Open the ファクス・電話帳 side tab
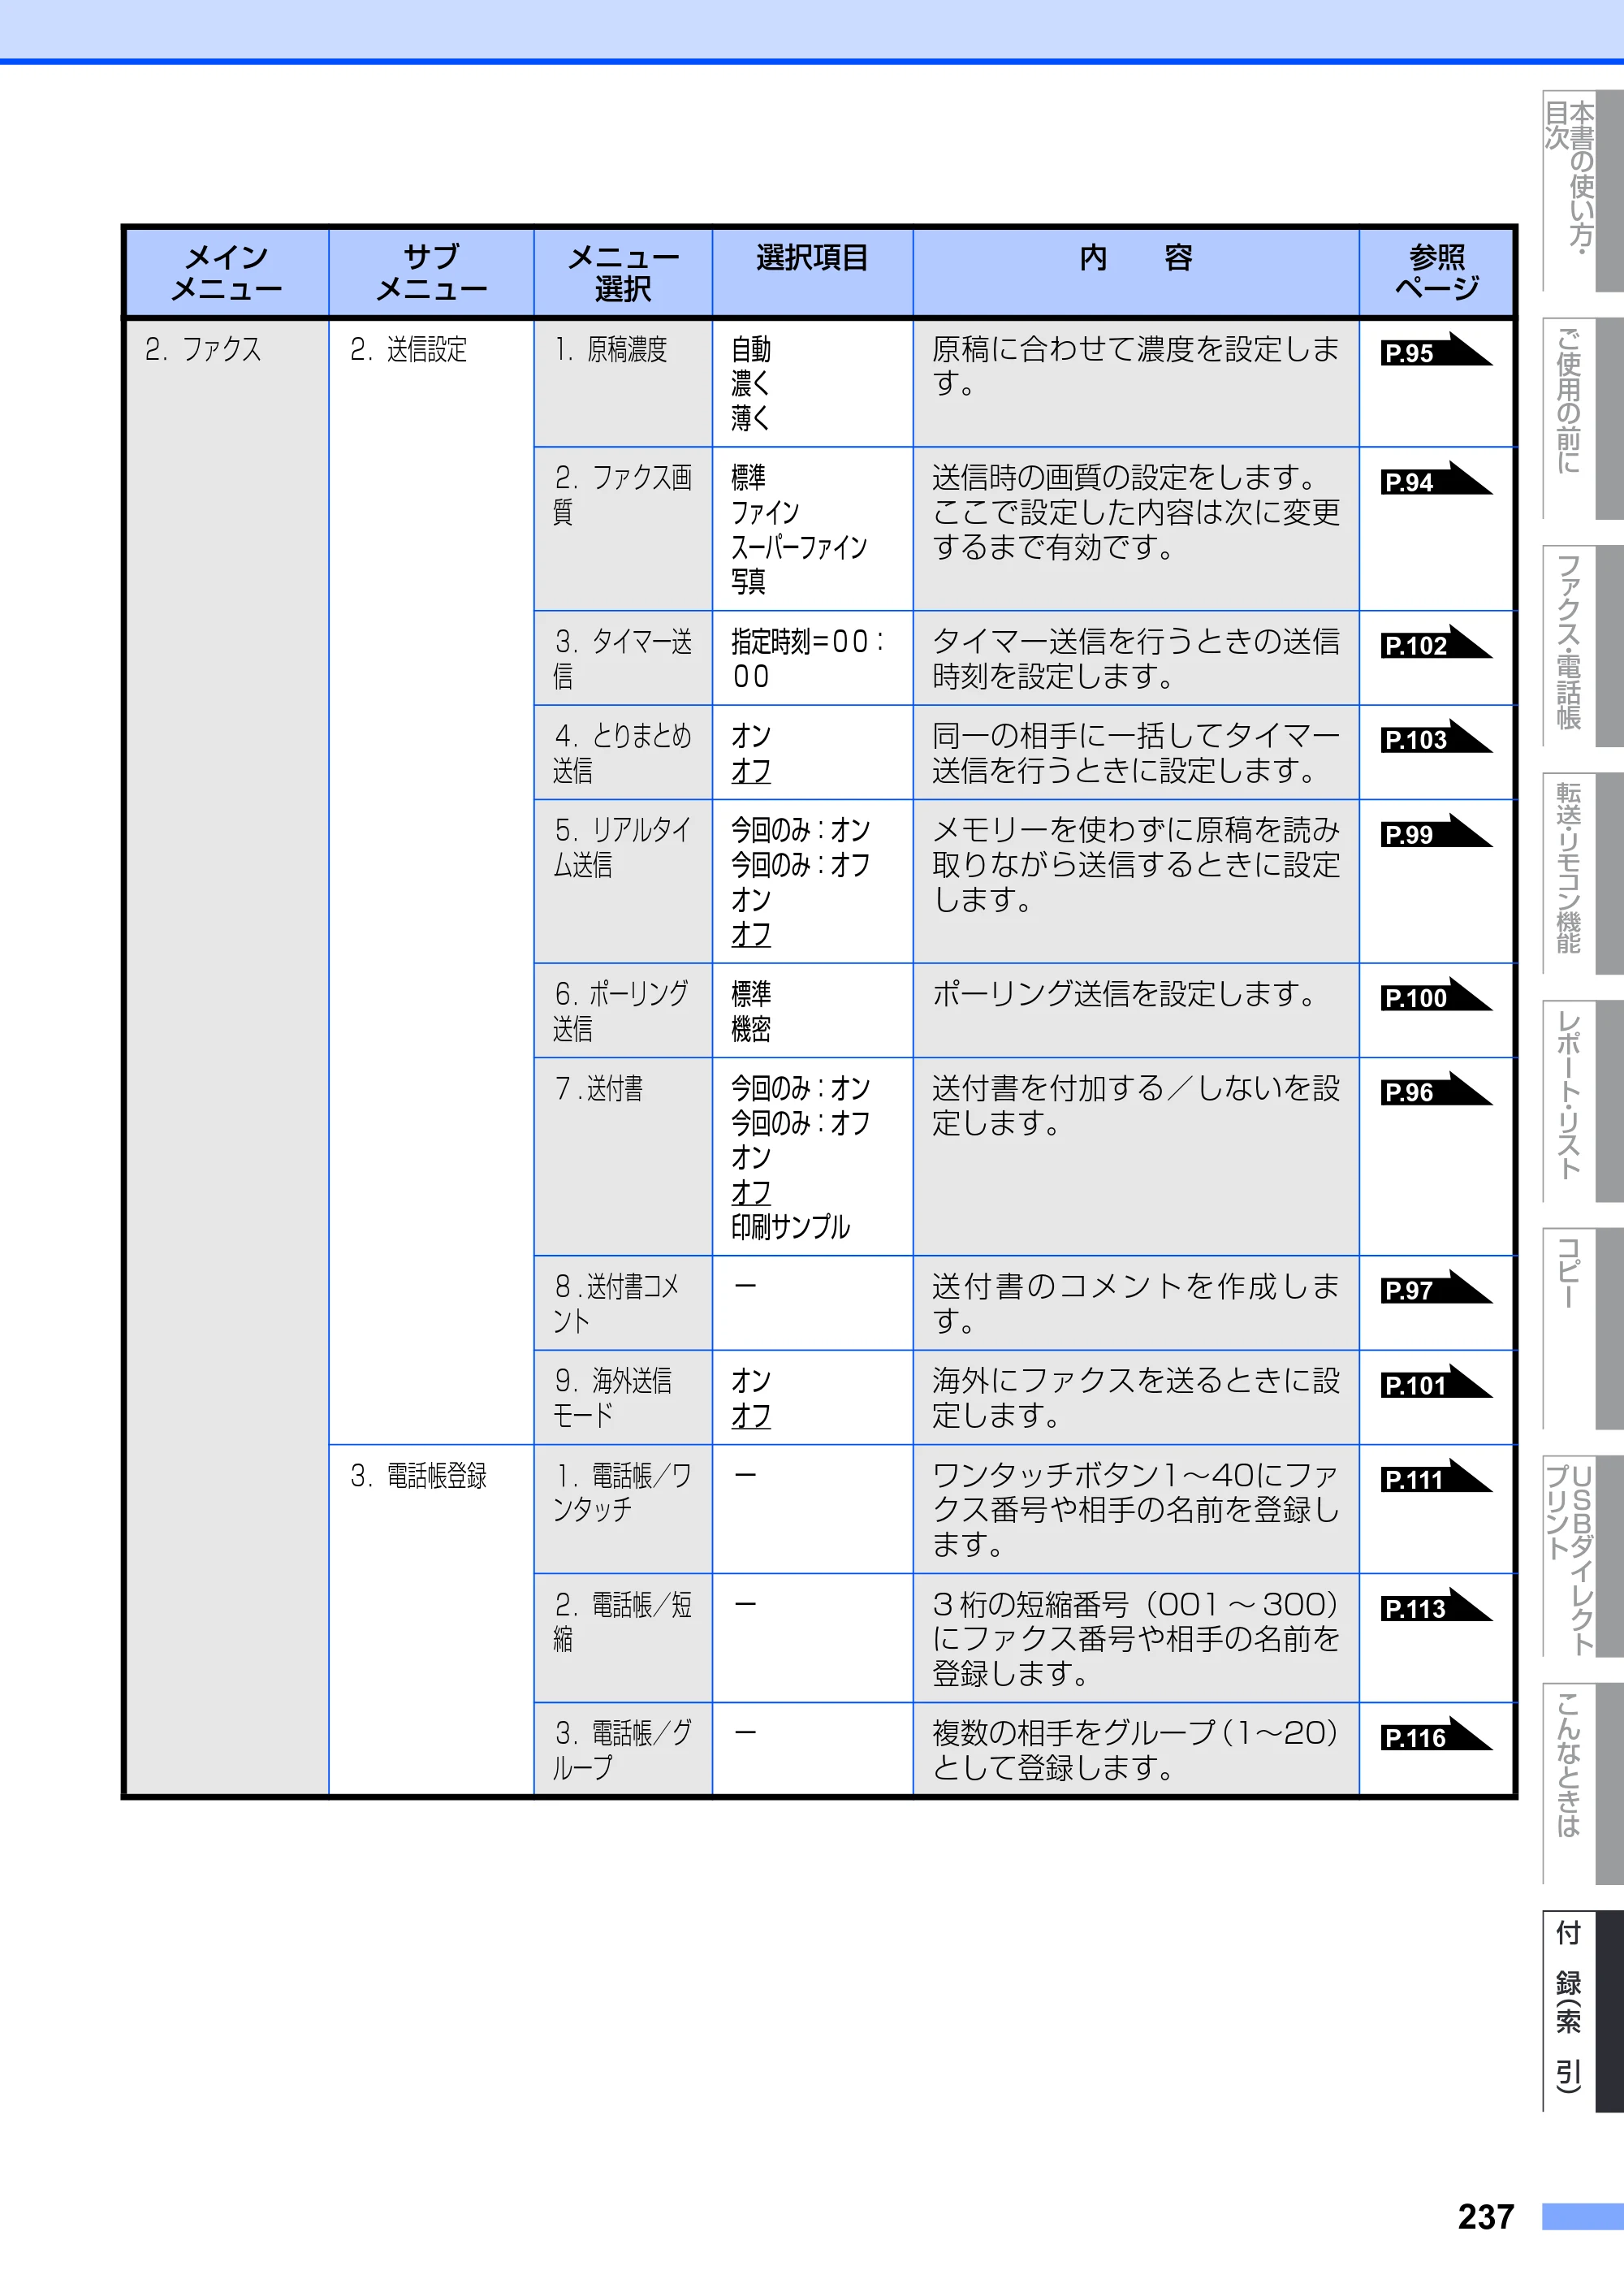The width and height of the screenshot is (1624, 2292). [1582, 645]
